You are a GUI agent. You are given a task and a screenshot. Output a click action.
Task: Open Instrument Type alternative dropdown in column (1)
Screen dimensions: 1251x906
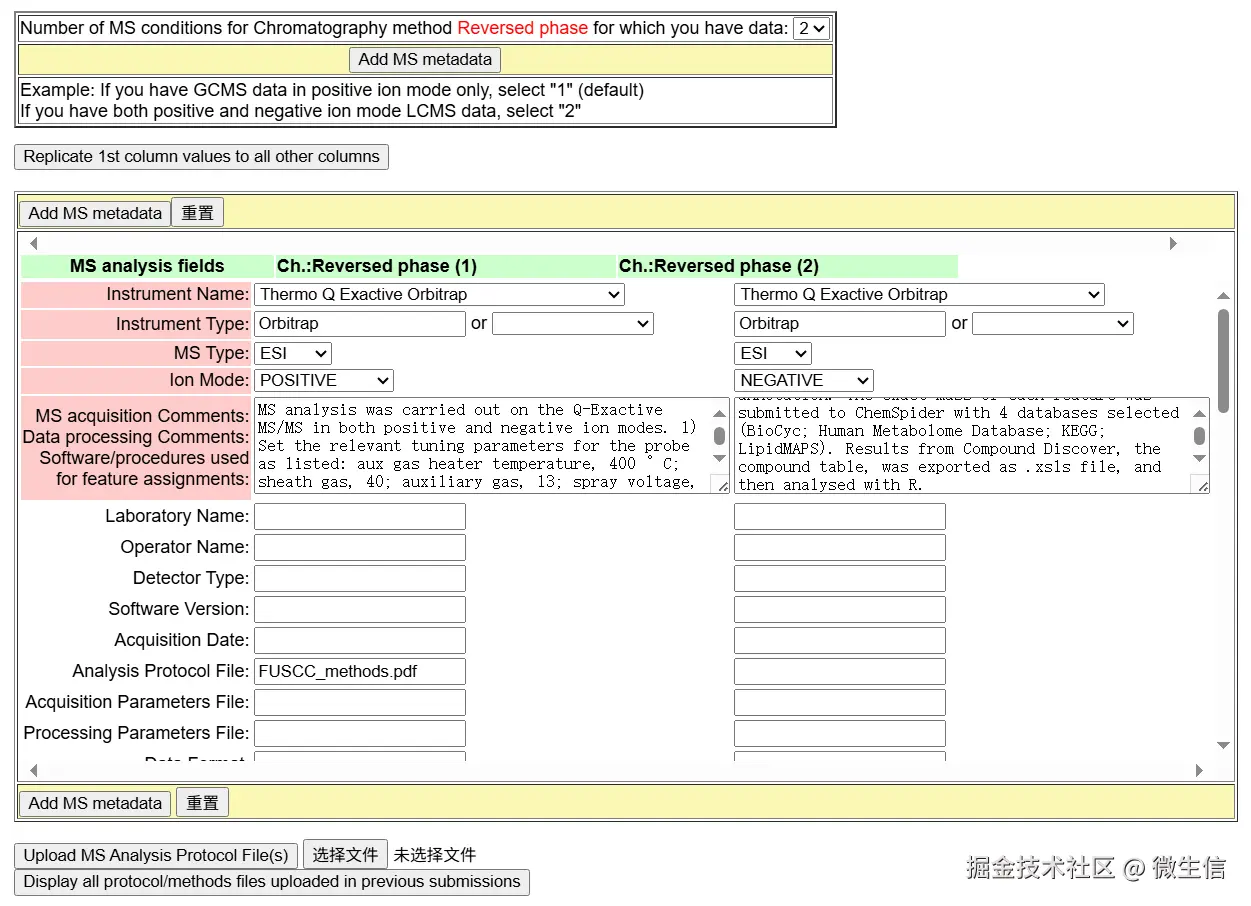[573, 324]
